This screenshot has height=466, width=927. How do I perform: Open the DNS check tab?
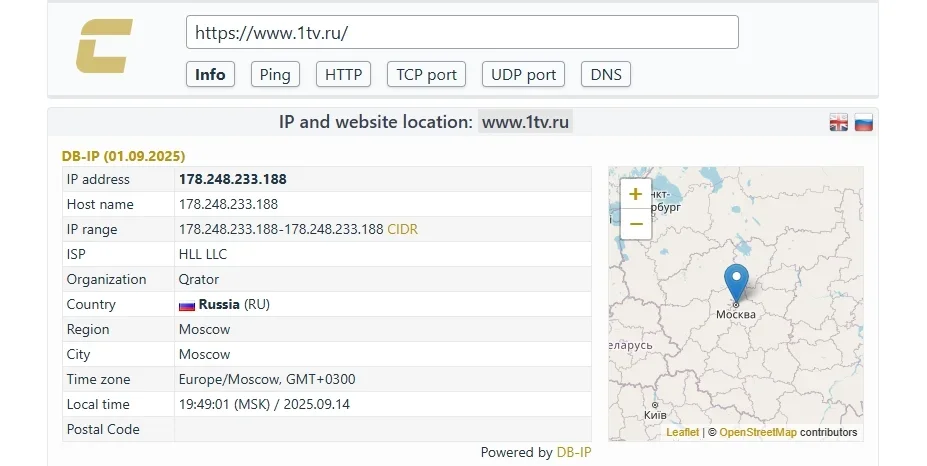tap(606, 75)
